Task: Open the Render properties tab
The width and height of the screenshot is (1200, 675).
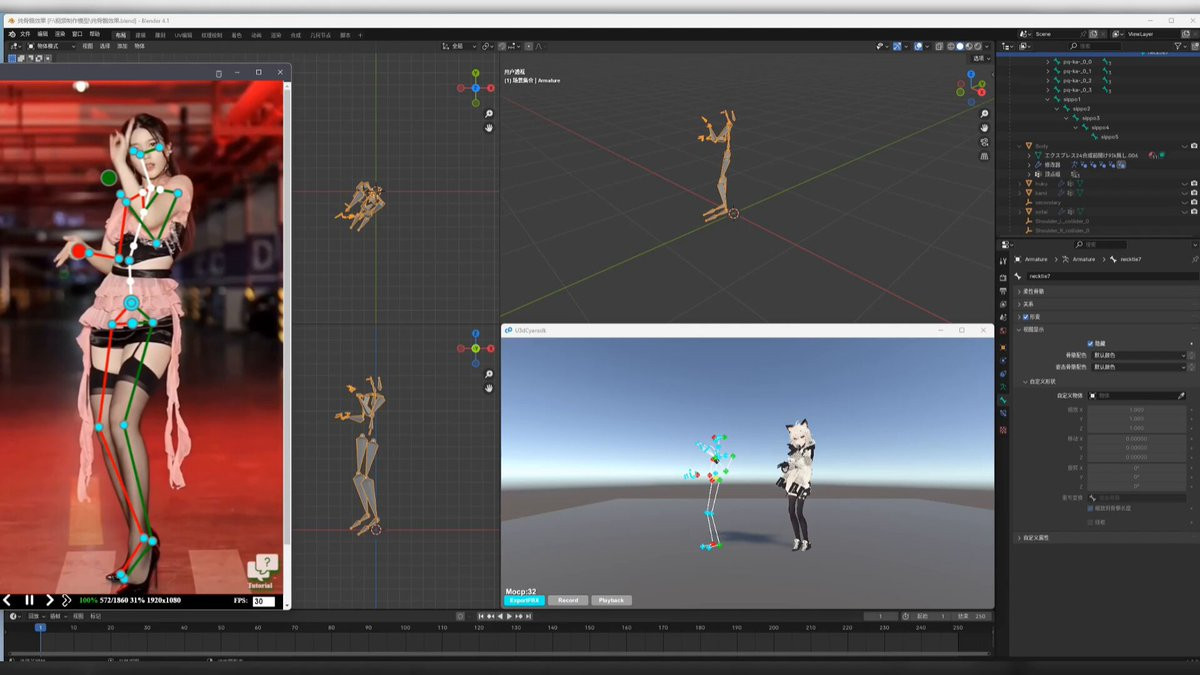Action: [1003, 278]
